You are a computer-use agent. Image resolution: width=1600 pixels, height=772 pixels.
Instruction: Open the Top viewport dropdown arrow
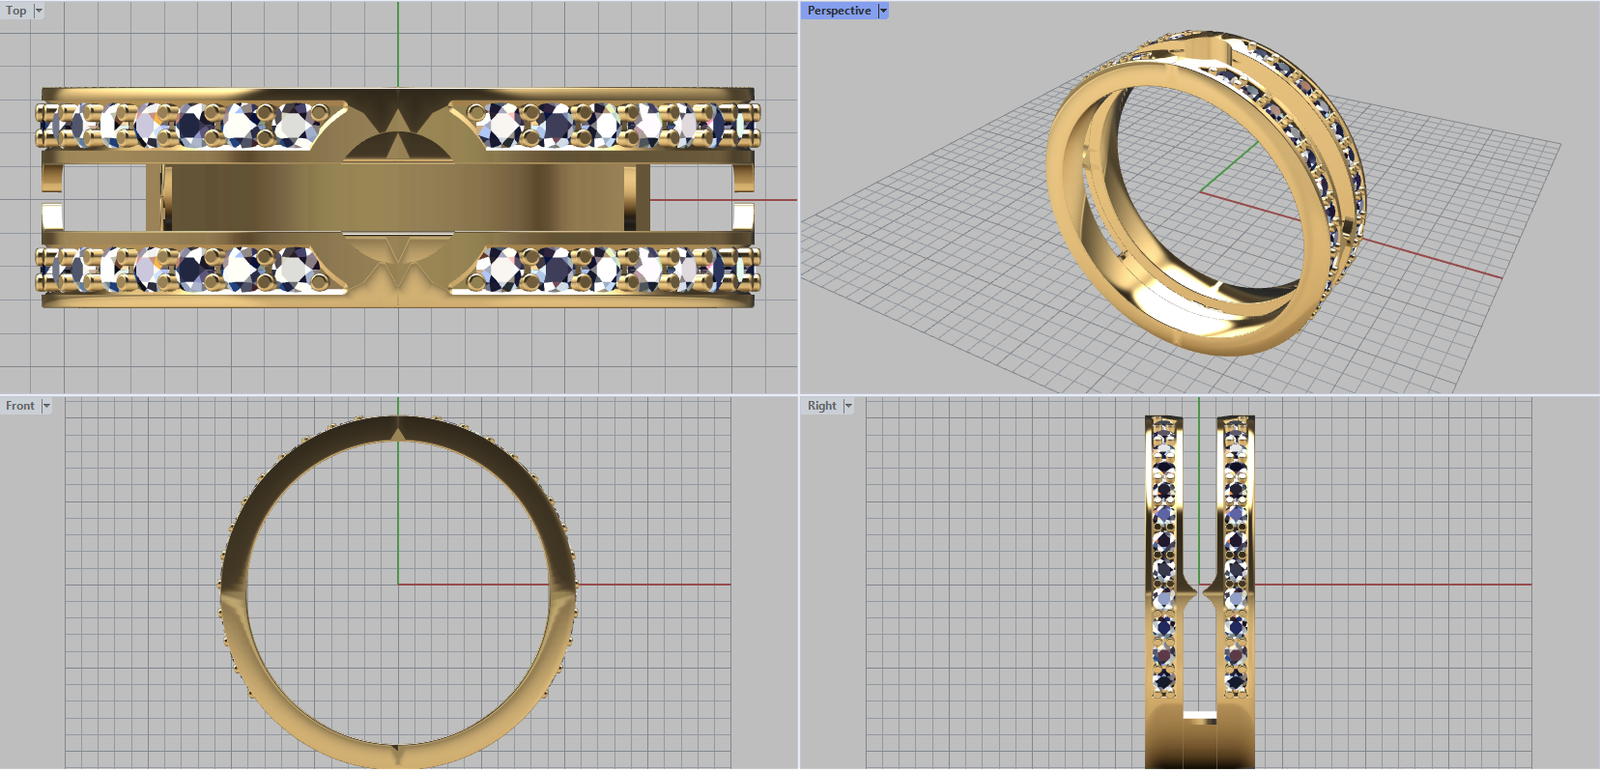39,11
